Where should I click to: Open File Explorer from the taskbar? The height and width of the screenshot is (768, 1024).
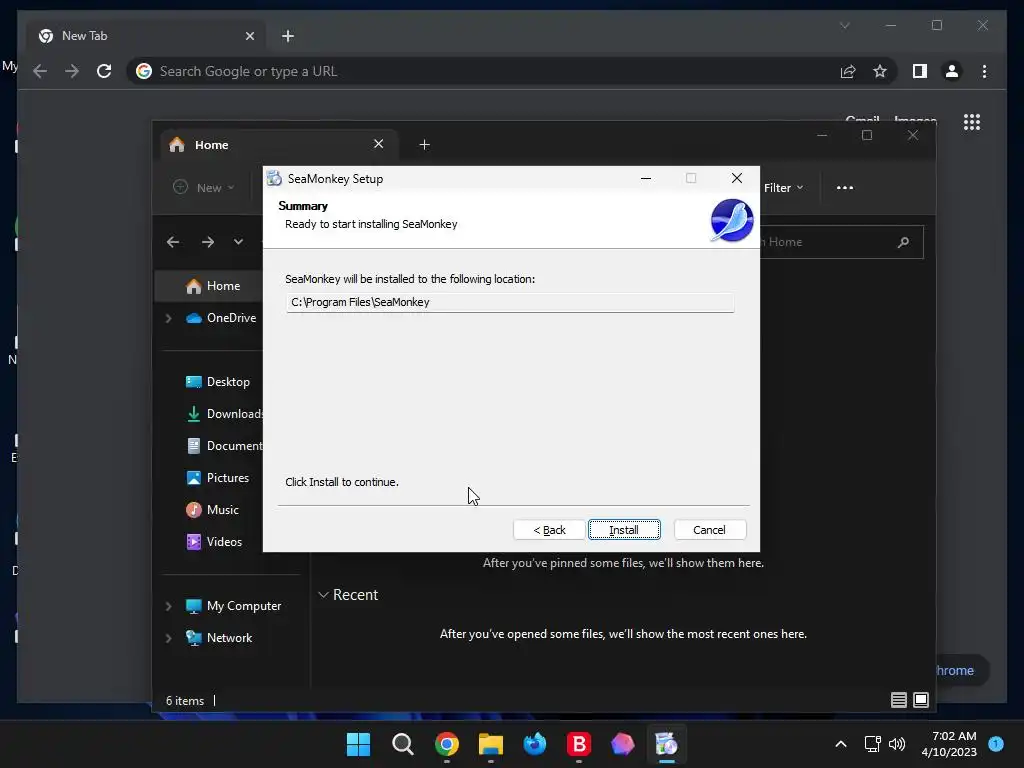490,744
